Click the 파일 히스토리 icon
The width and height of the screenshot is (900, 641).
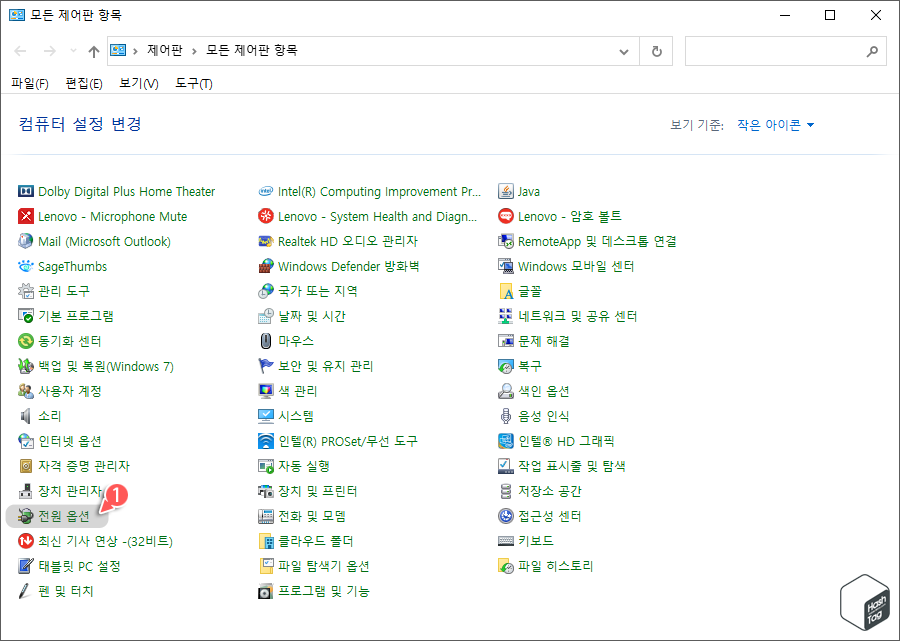[506, 566]
